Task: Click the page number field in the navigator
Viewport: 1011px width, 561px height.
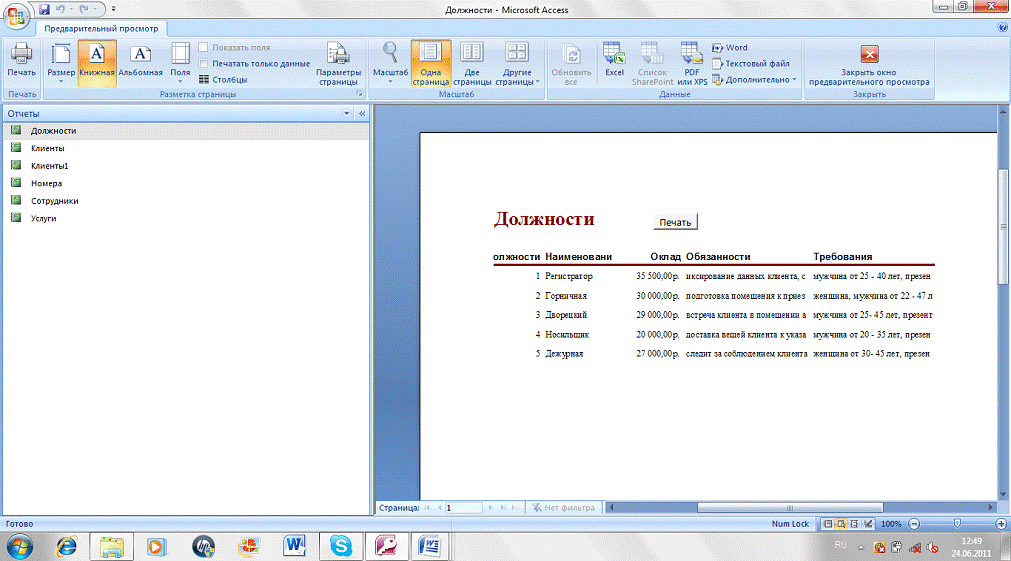Action: [464, 508]
